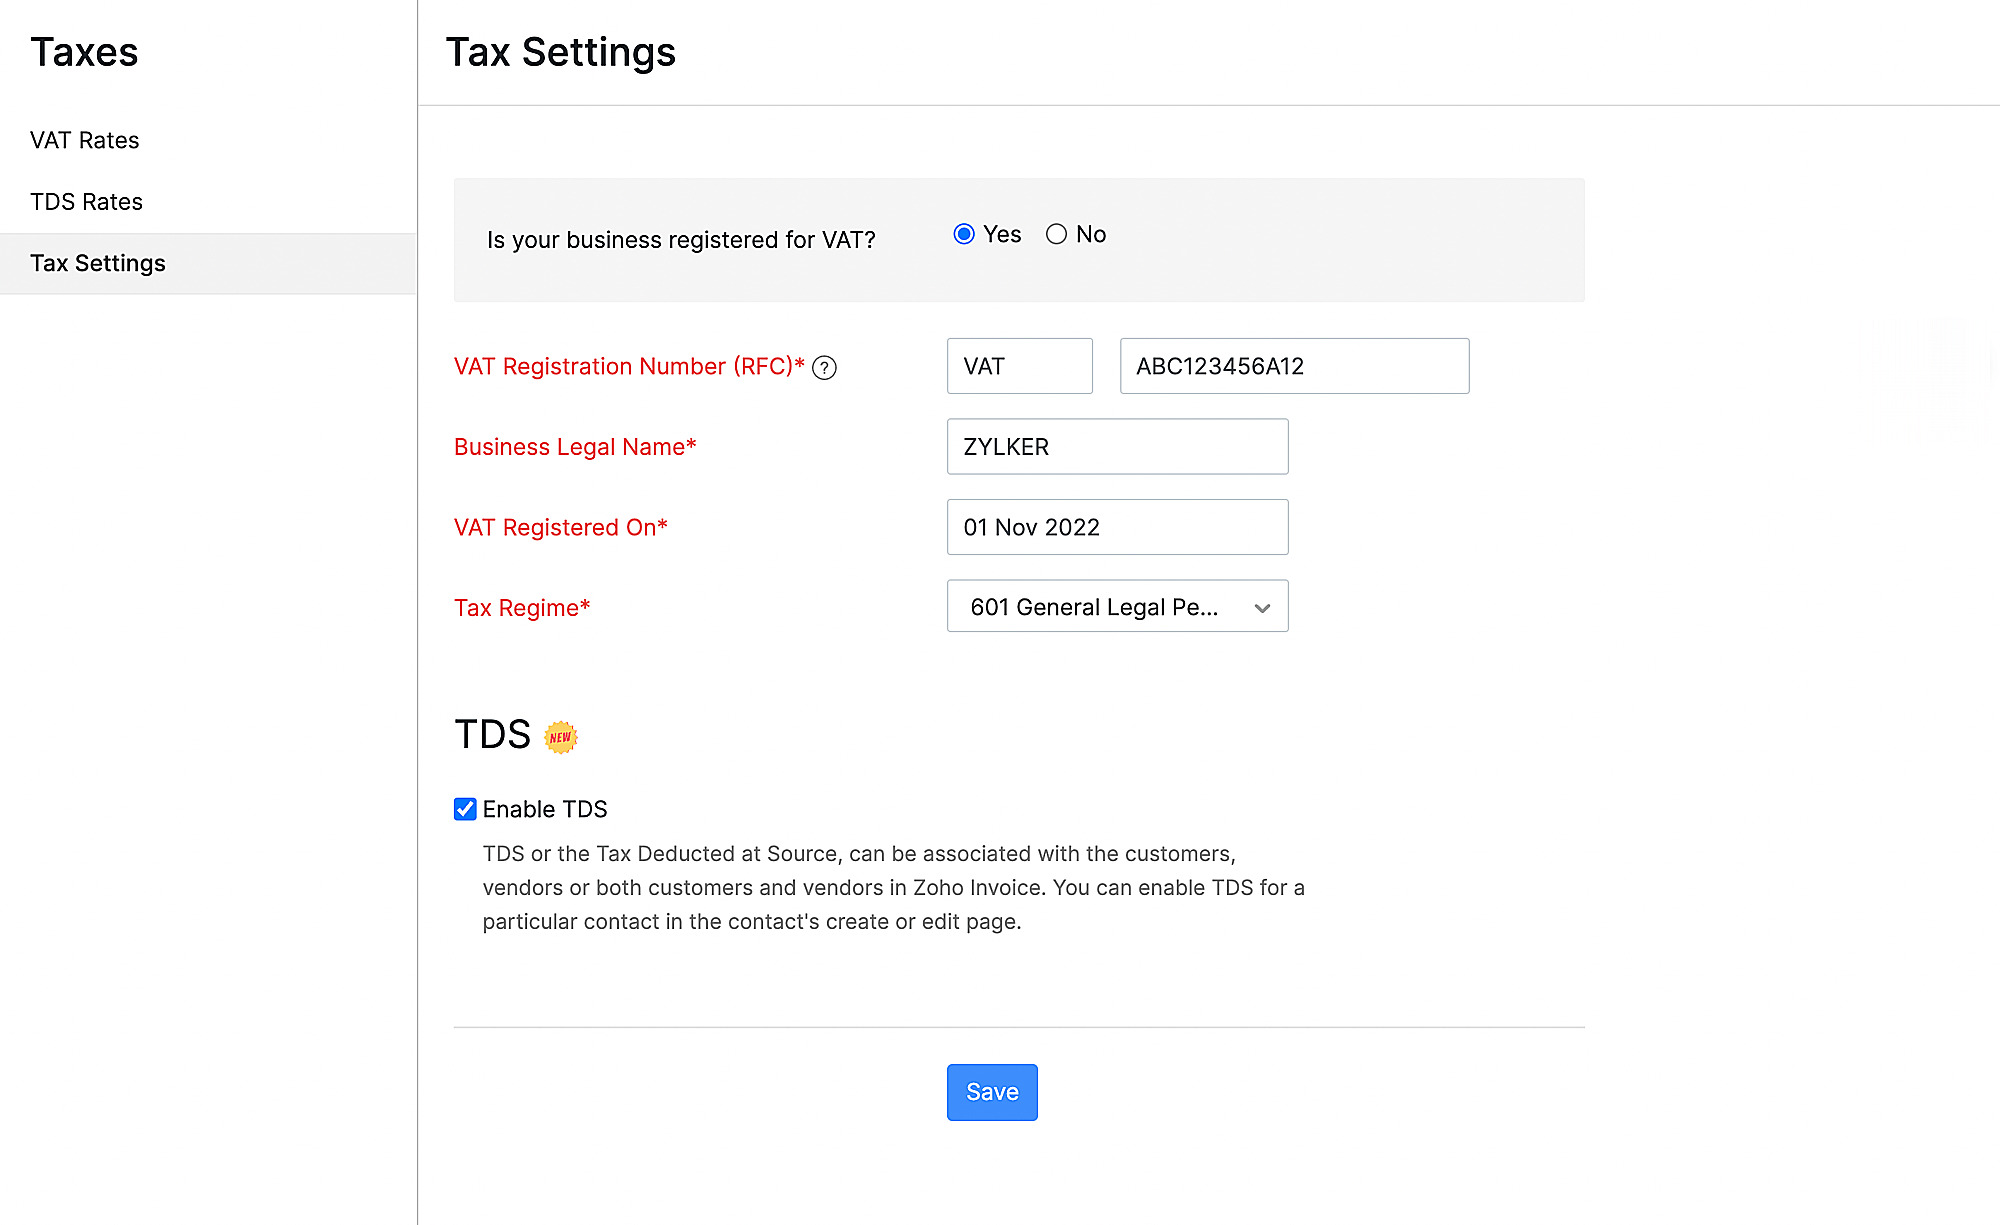Switch to TDS Rates section
Screen dimensions: 2000x1225
86,201
